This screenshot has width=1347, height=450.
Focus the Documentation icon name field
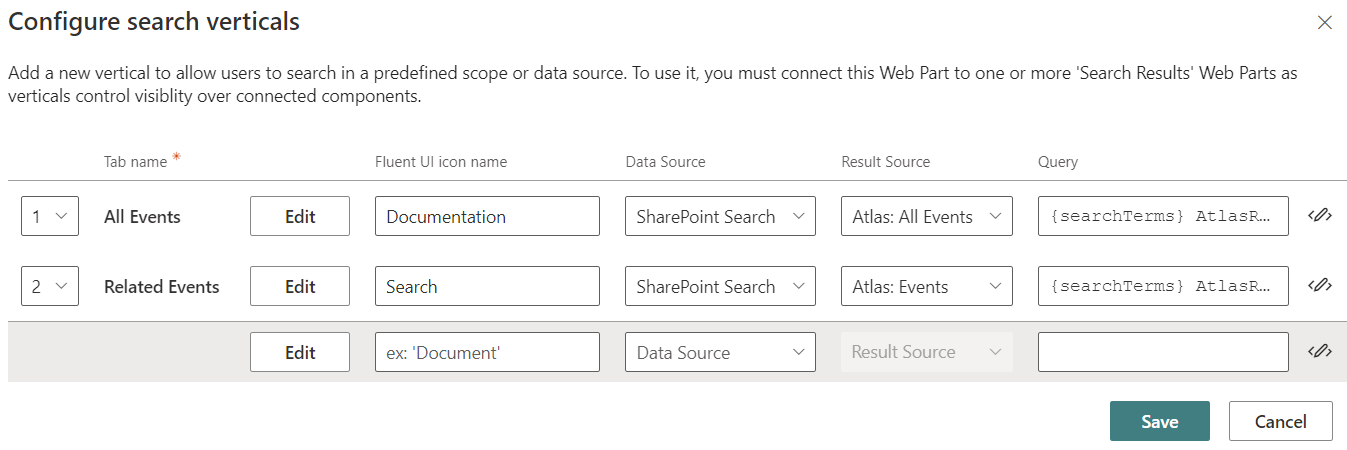pyautogui.click(x=487, y=216)
